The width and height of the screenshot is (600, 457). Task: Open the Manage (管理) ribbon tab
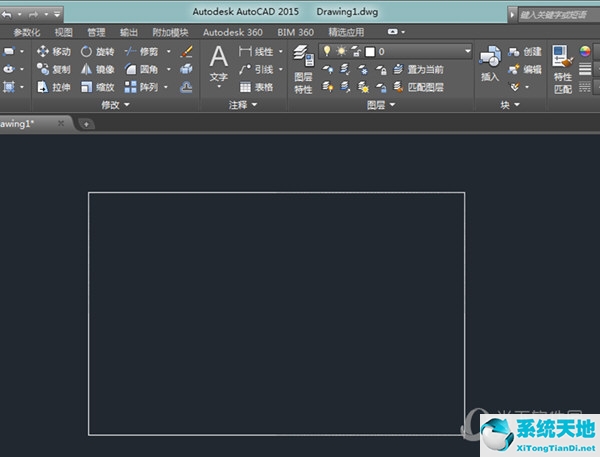tap(96, 32)
